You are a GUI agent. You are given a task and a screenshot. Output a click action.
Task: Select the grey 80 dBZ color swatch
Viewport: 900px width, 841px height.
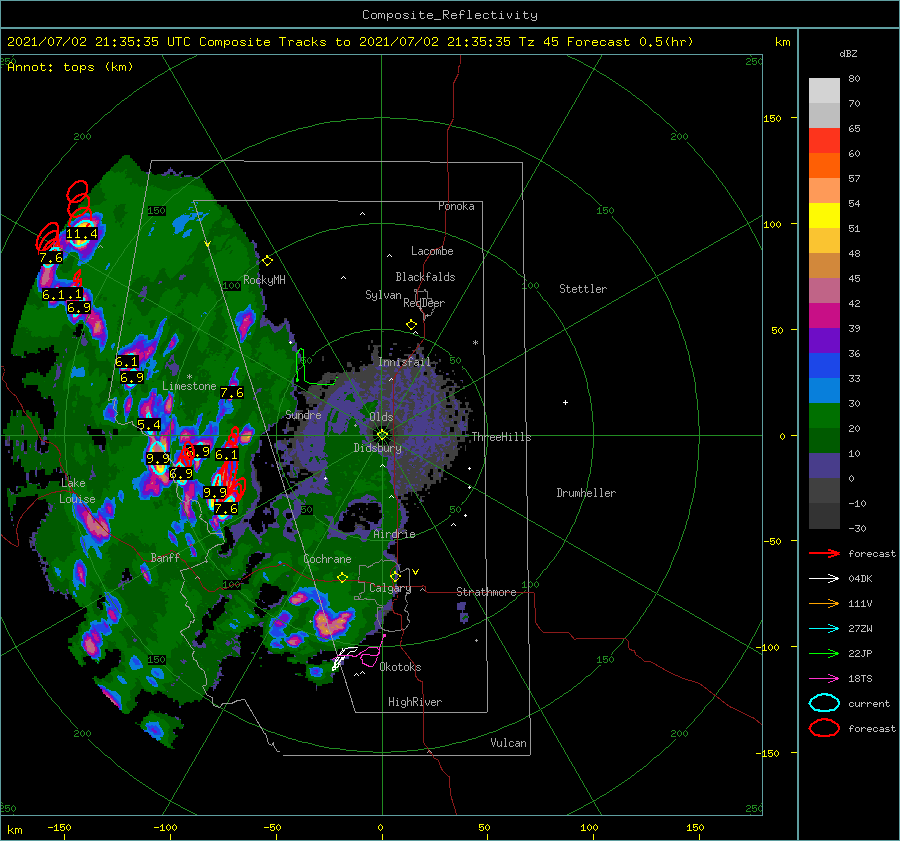(824, 90)
